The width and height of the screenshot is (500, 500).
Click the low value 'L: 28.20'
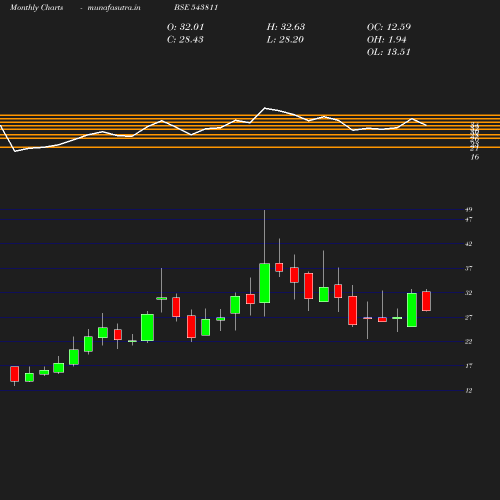pyautogui.click(x=285, y=40)
